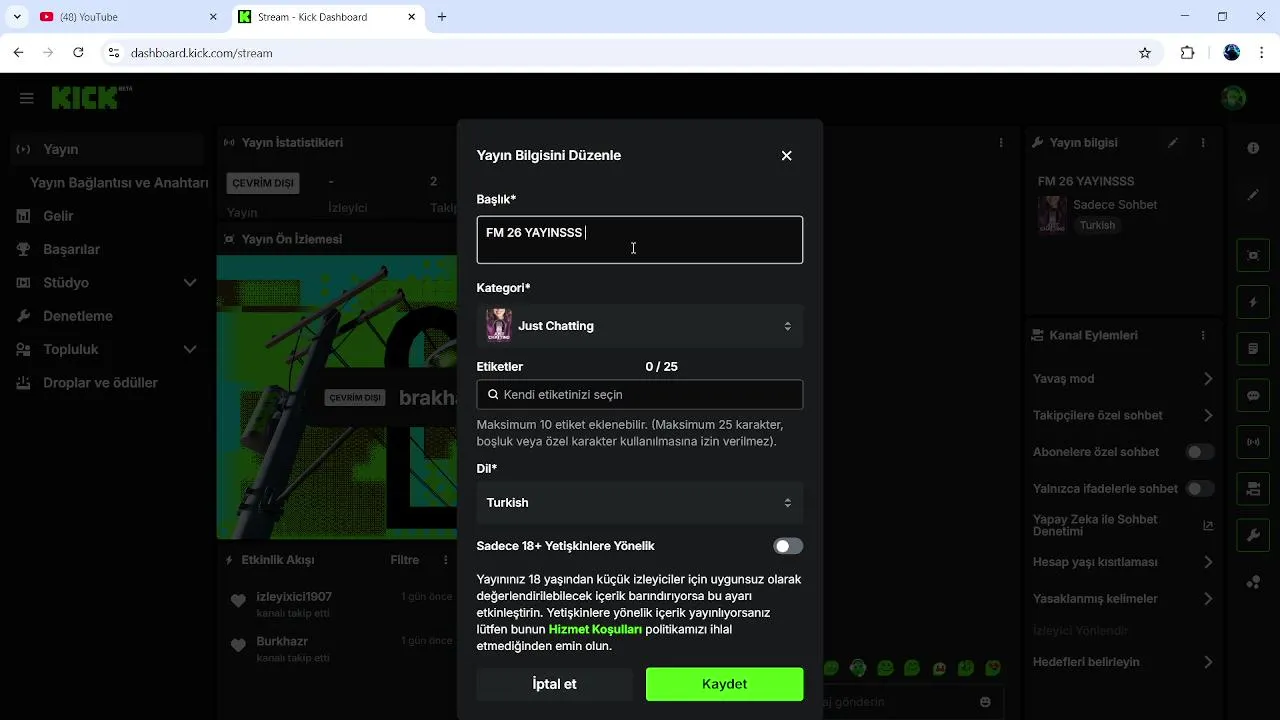This screenshot has height=720, width=1280.
Task: Click the camera widget icon in sidebar
Action: 1253,489
